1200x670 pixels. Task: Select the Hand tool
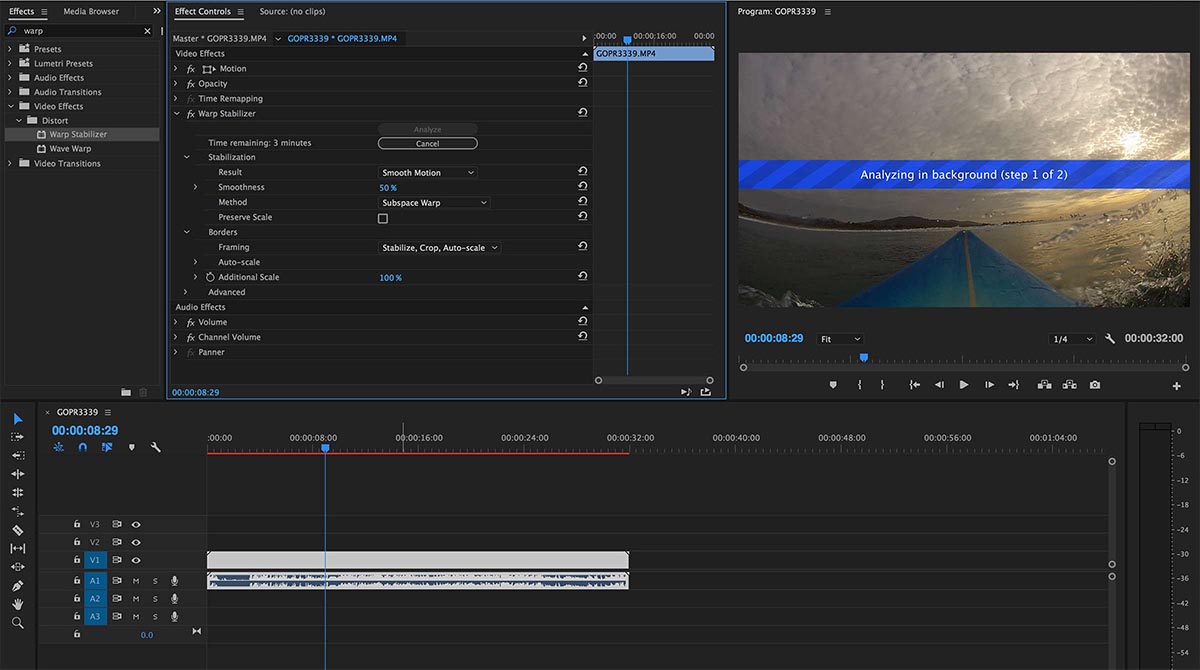pos(17,604)
